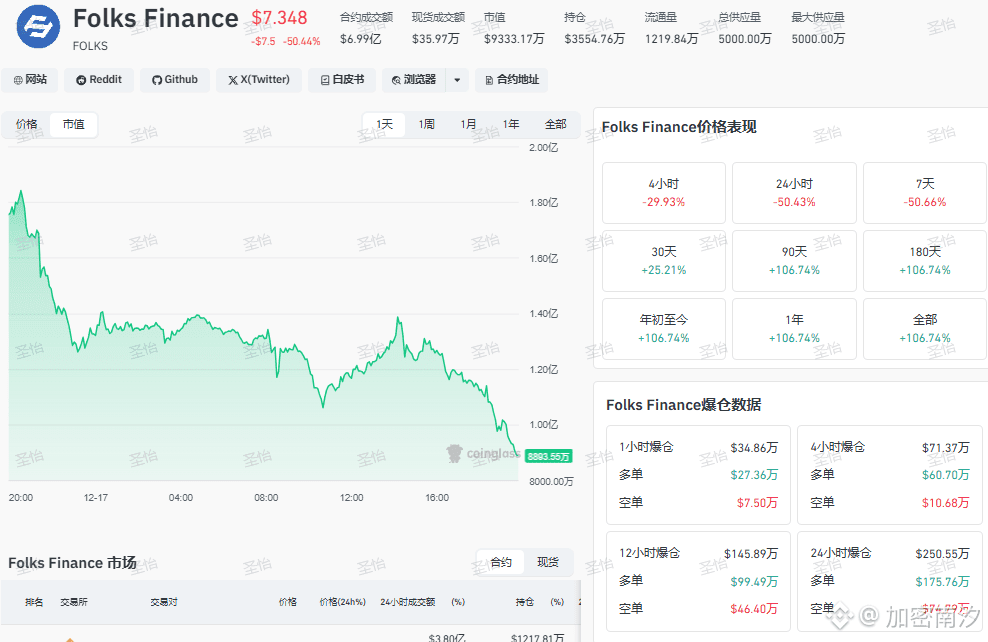Select the 1周 chart range
988x642 pixels.
[427, 125]
